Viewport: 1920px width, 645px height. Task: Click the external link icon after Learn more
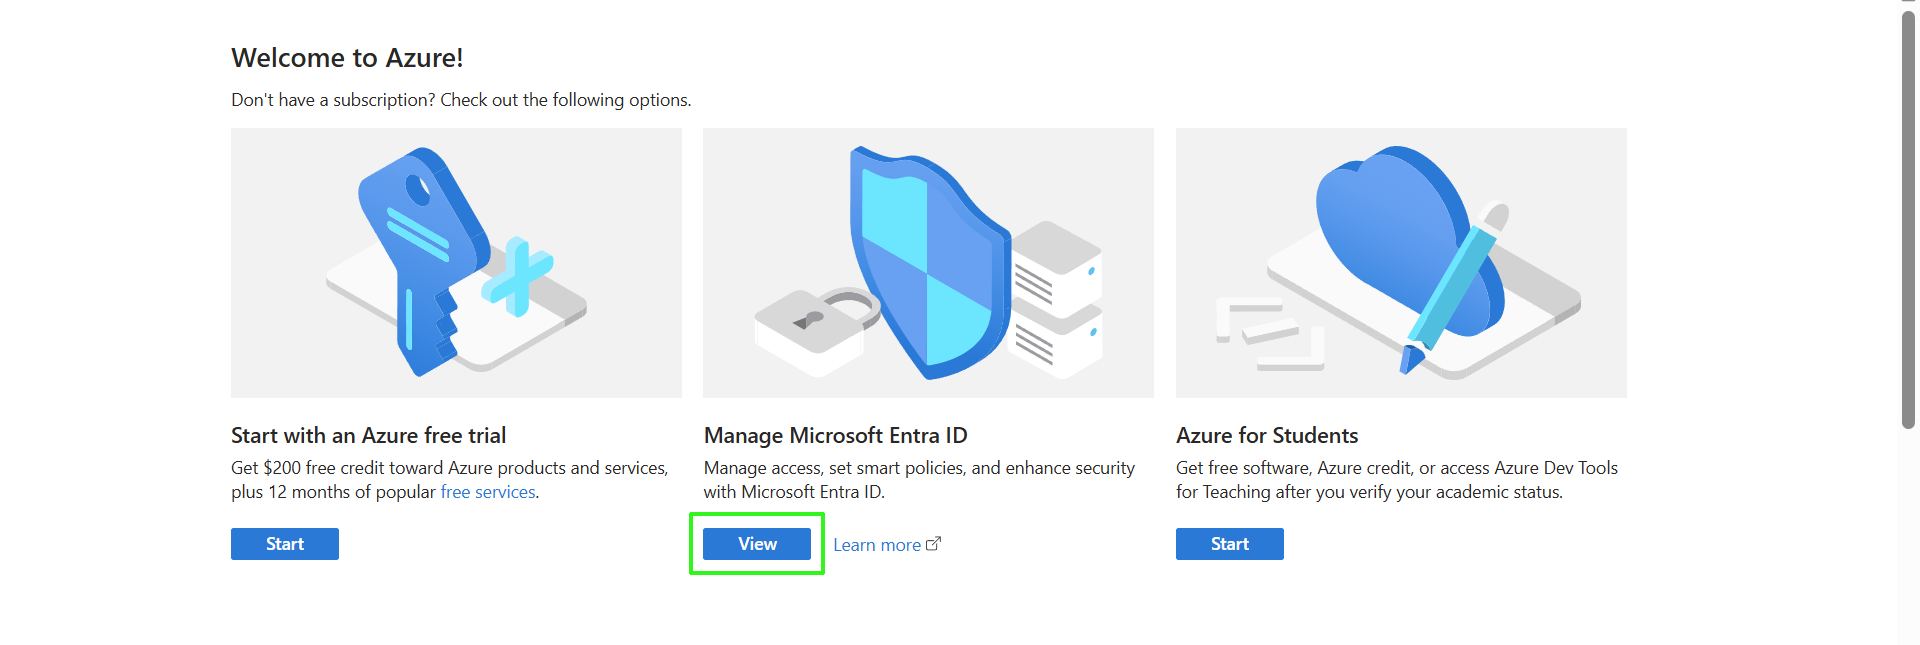pos(933,544)
